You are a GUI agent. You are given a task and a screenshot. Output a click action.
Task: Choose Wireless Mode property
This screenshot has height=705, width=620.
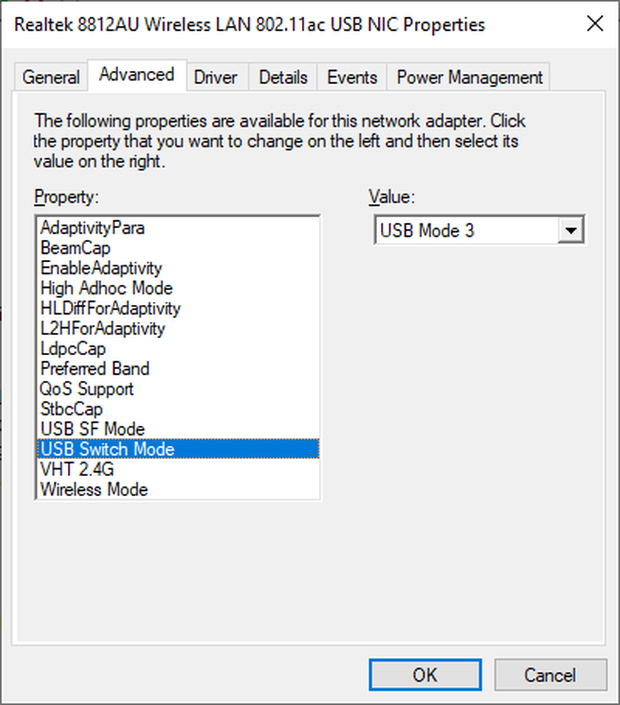[x=178, y=490]
